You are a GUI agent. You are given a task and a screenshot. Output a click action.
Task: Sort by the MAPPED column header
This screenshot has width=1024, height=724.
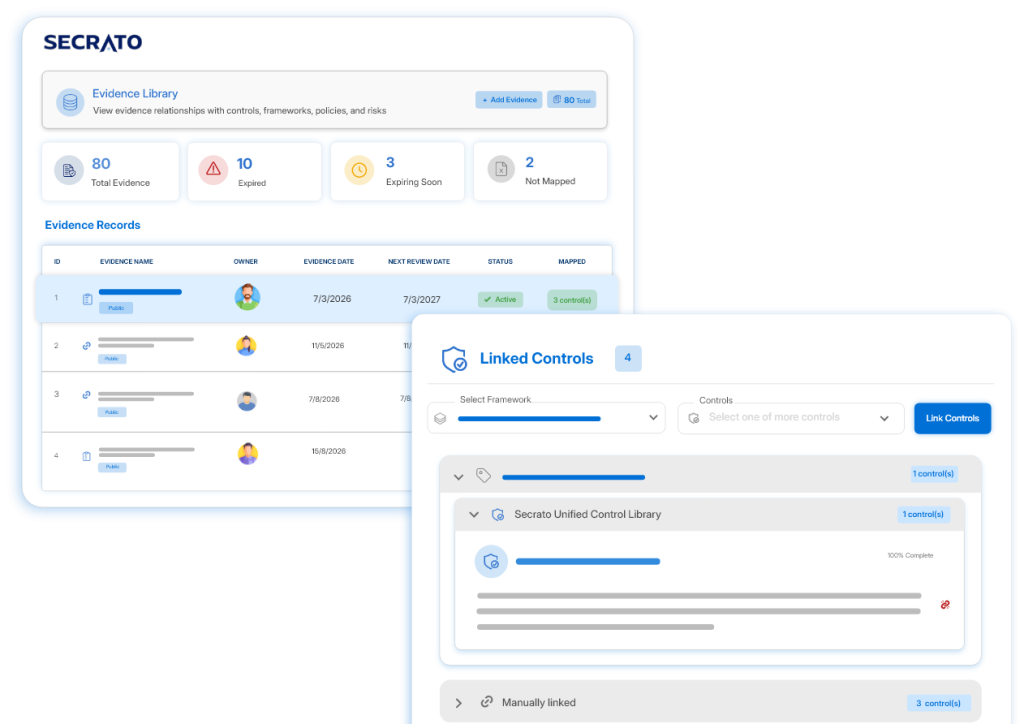pyautogui.click(x=572, y=262)
